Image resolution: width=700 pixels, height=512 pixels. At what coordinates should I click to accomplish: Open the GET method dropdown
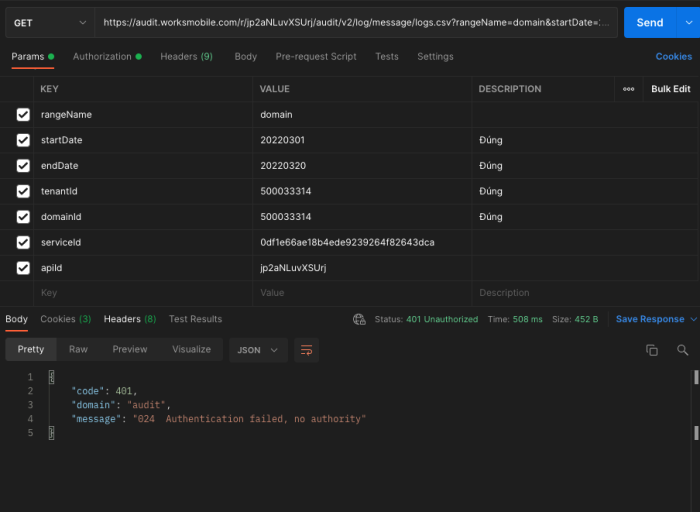50,23
